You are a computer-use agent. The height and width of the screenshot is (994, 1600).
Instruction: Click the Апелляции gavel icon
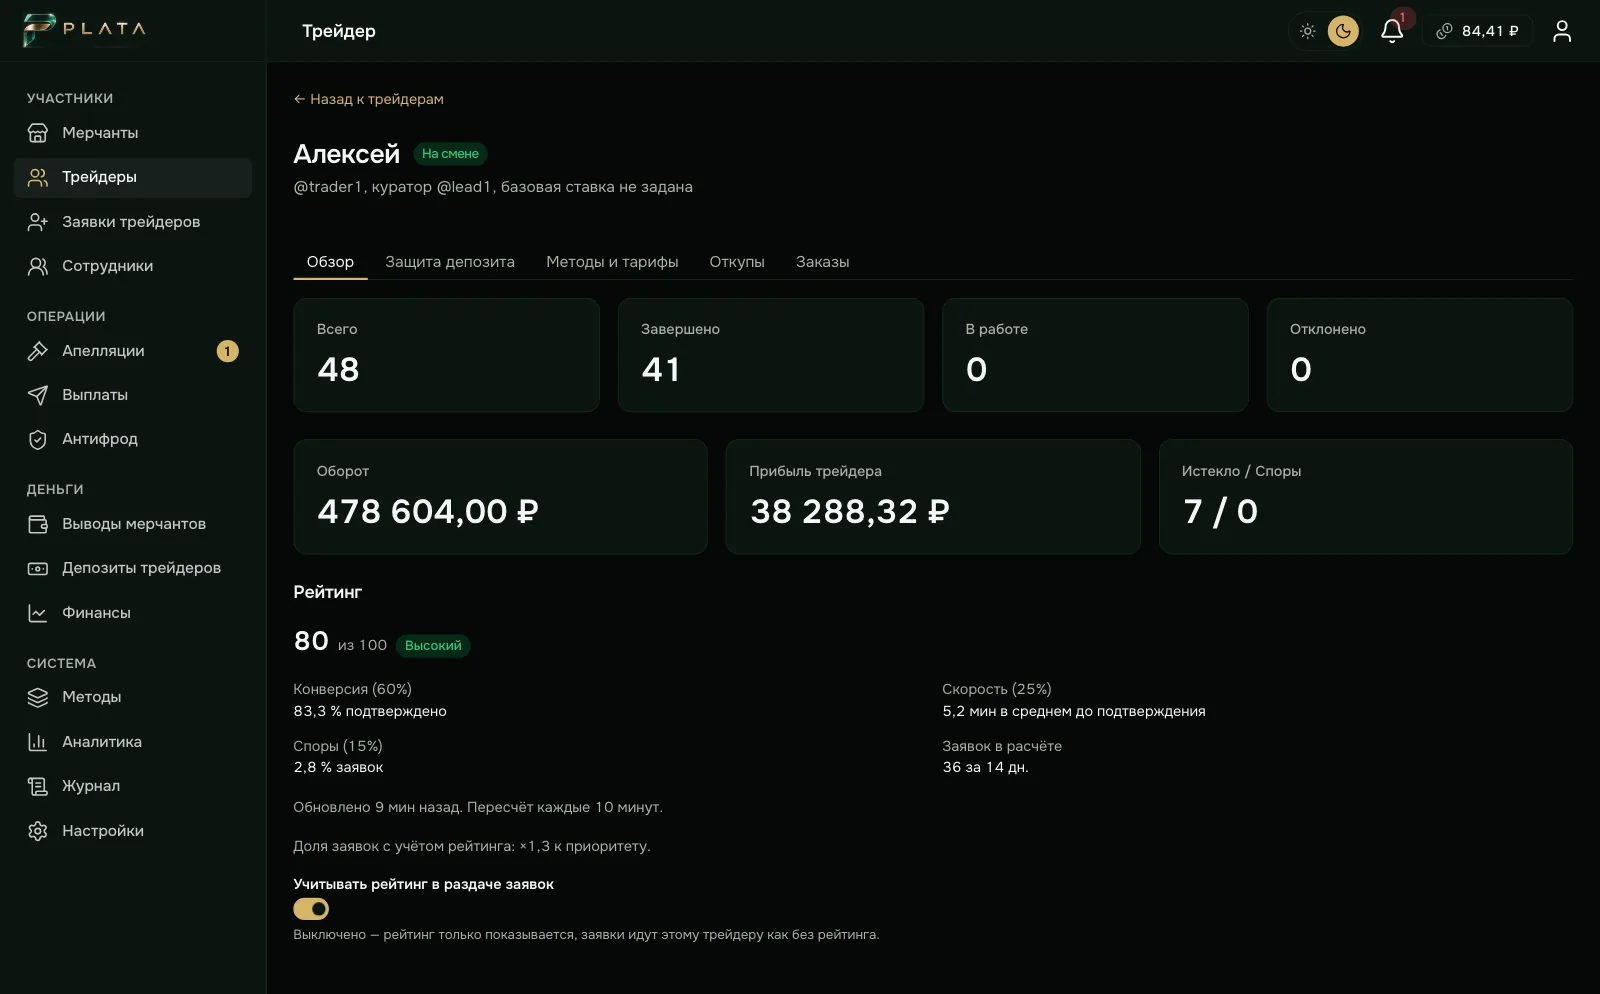point(38,351)
